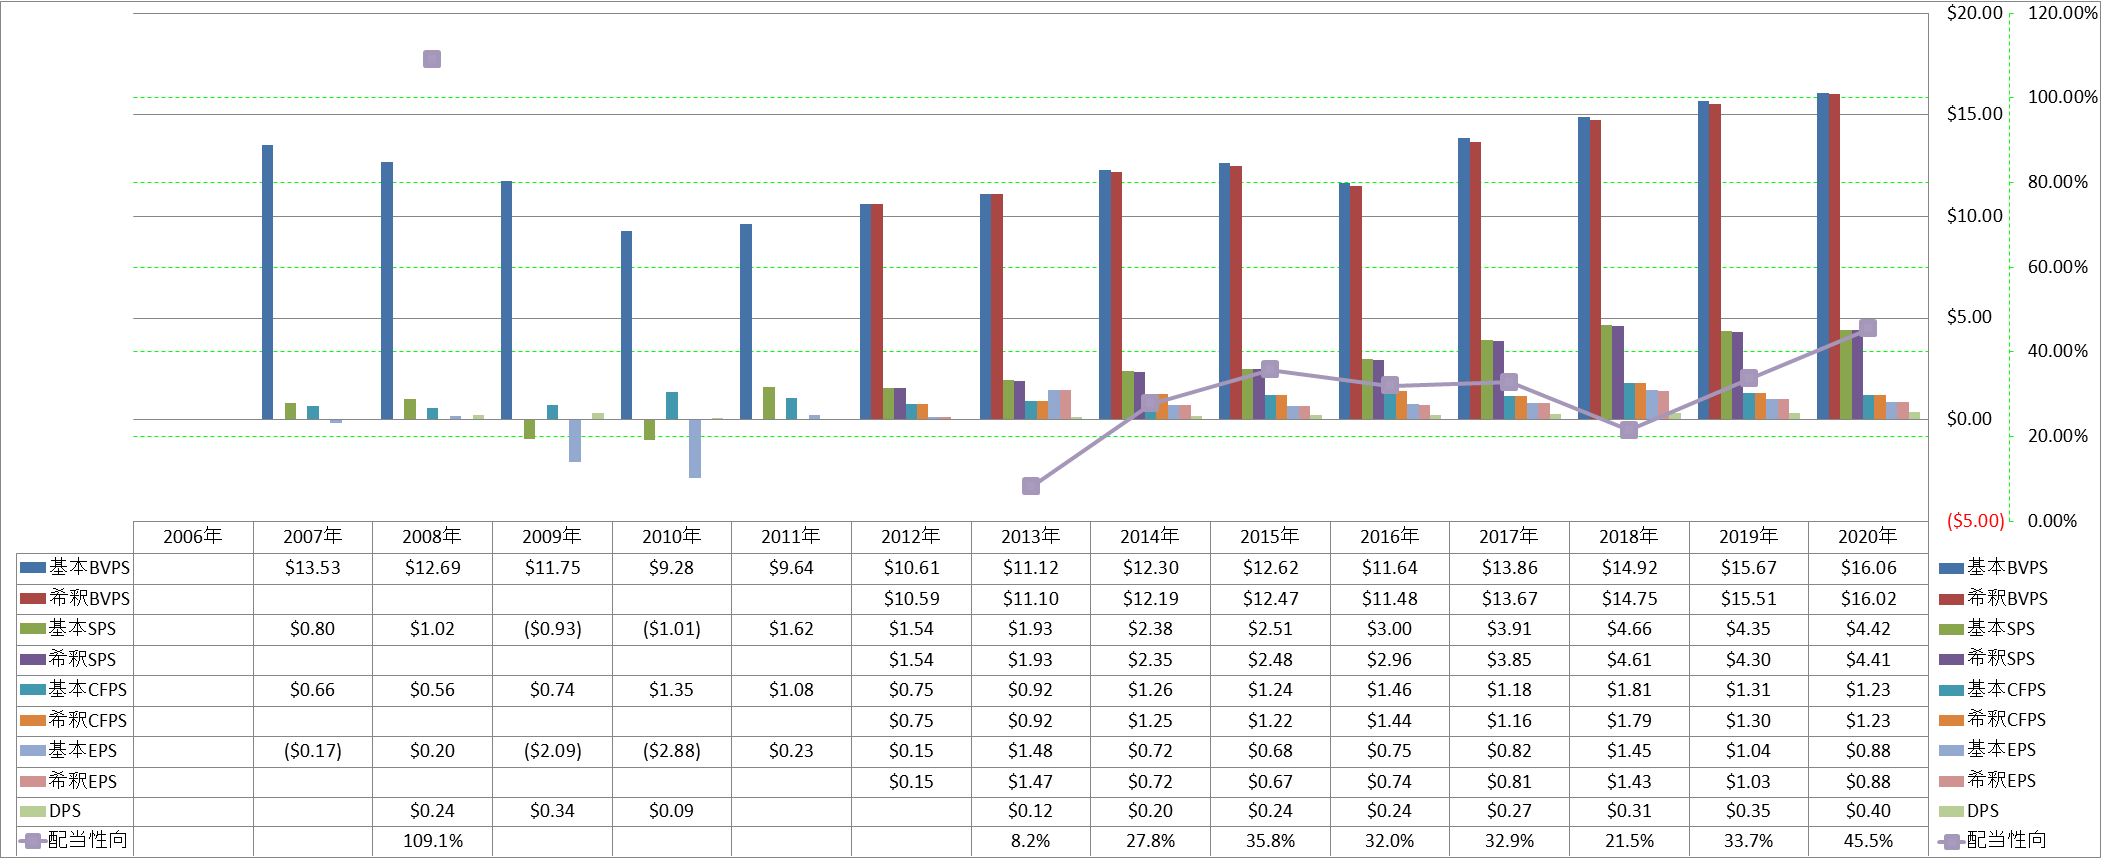The width and height of the screenshot is (2101, 858).
Task: Click the red 希釈BVPS bar for 2020
Action: coord(1834,256)
